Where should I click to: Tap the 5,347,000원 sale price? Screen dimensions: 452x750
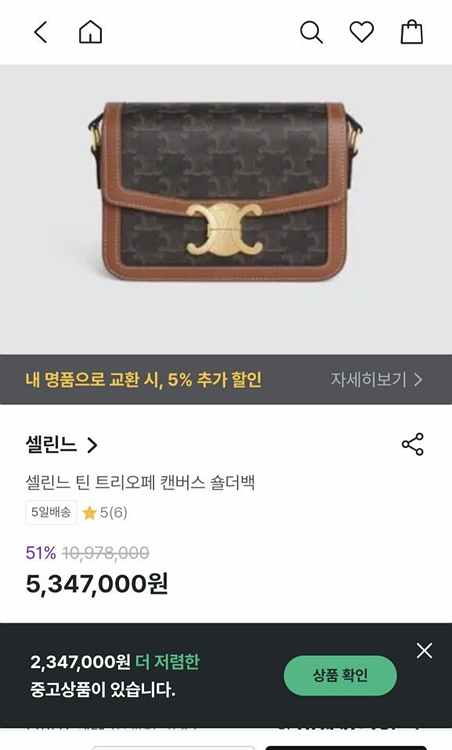click(97, 584)
